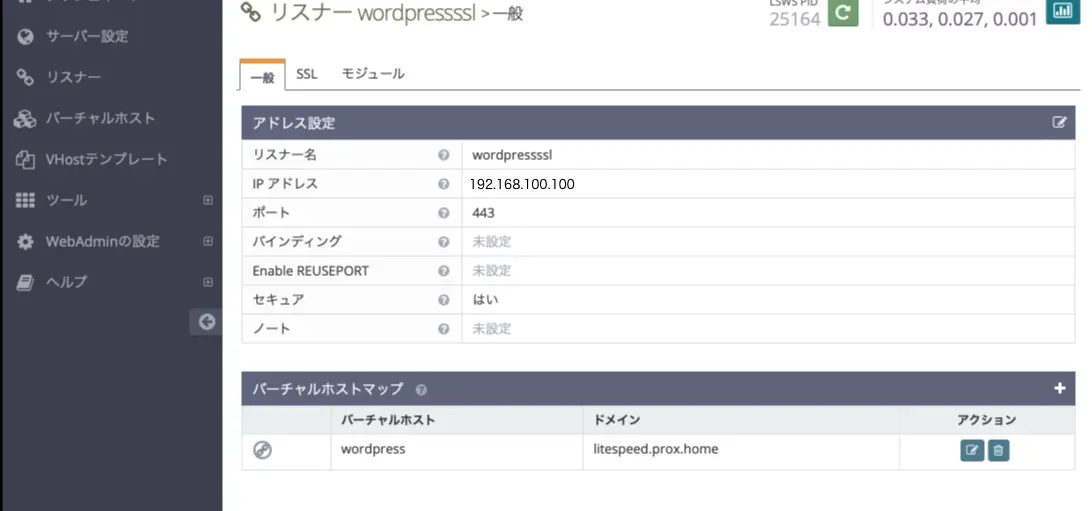
Task: Switch to the SSL tab
Action: [x=306, y=74]
